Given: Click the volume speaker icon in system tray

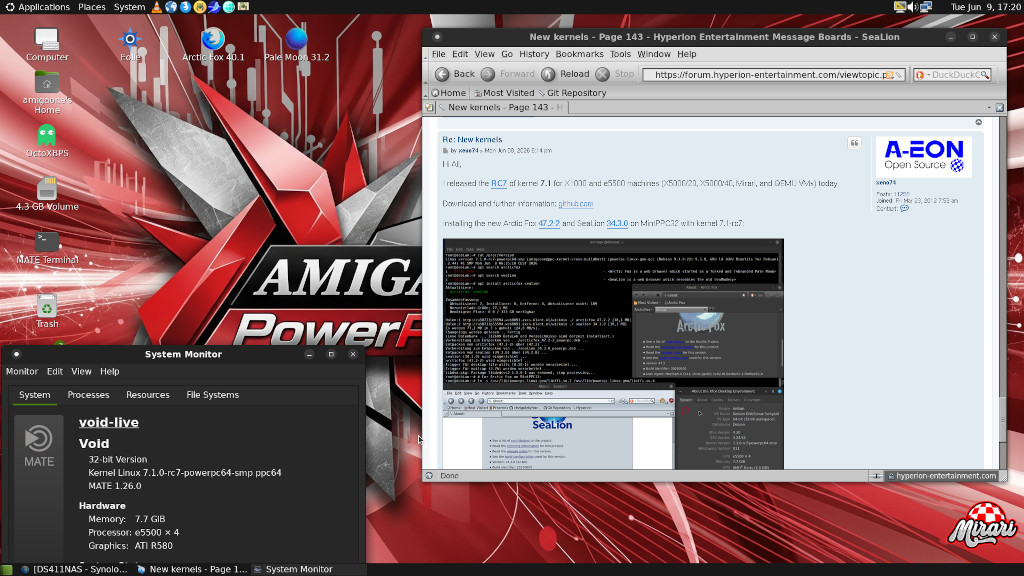Looking at the screenshot, I should tap(913, 7).
